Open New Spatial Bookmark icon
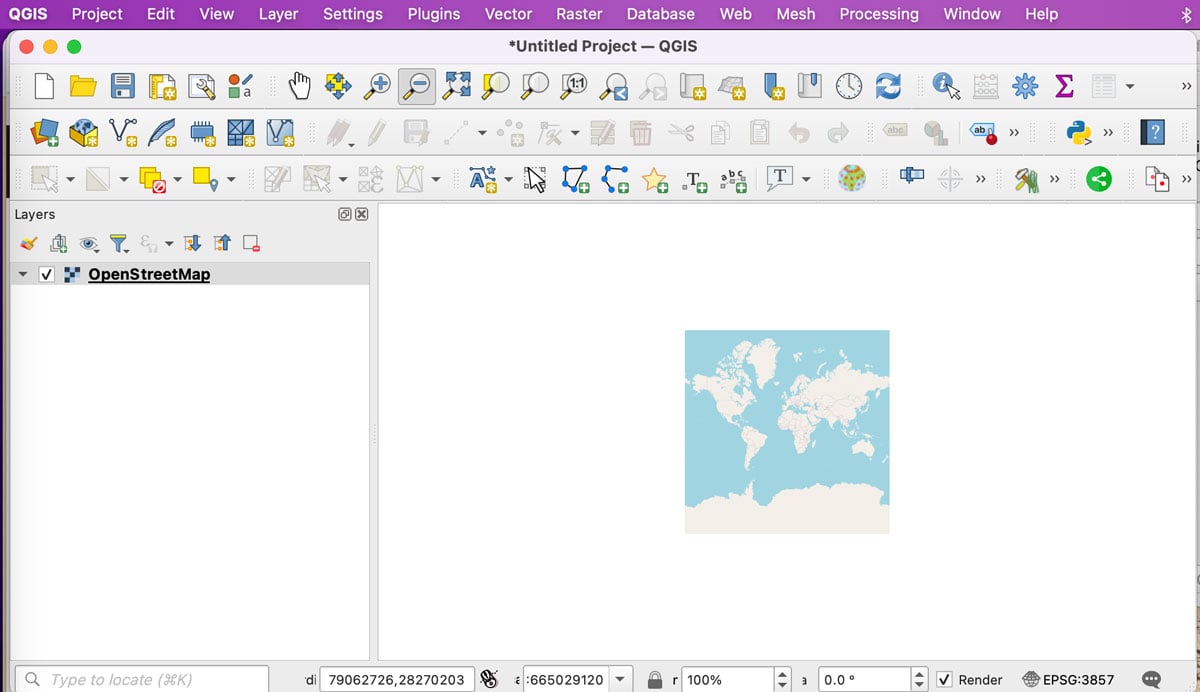This screenshot has height=692, width=1200. click(x=774, y=87)
